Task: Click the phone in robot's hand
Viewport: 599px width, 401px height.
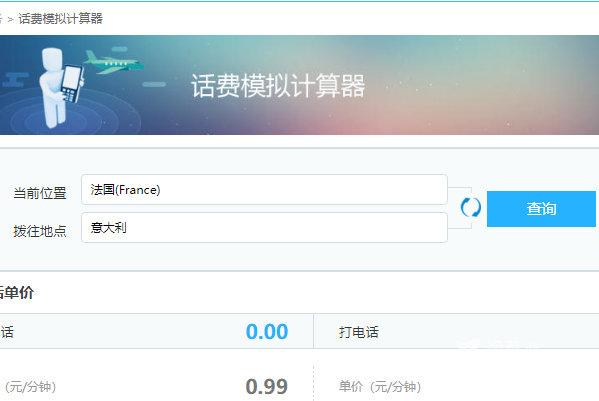Action: (72, 83)
